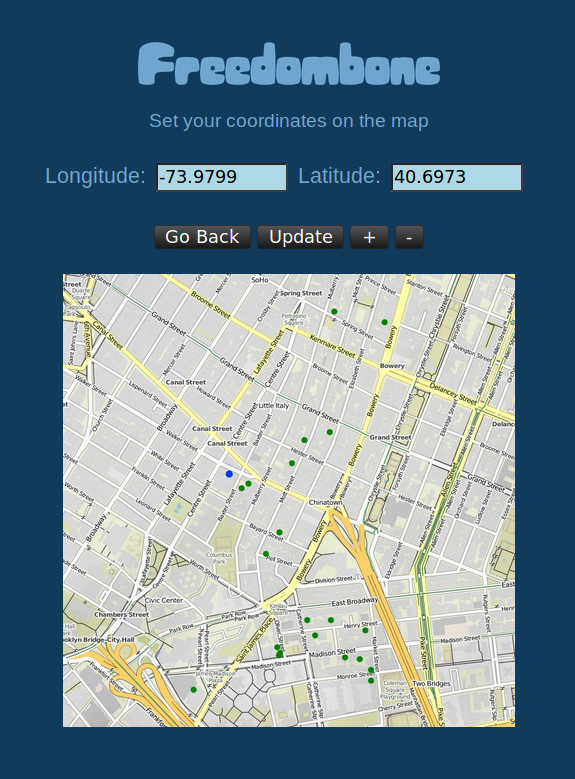This screenshot has height=779, width=575.
Task: Click the green dot on Pell Street
Action: point(266,554)
